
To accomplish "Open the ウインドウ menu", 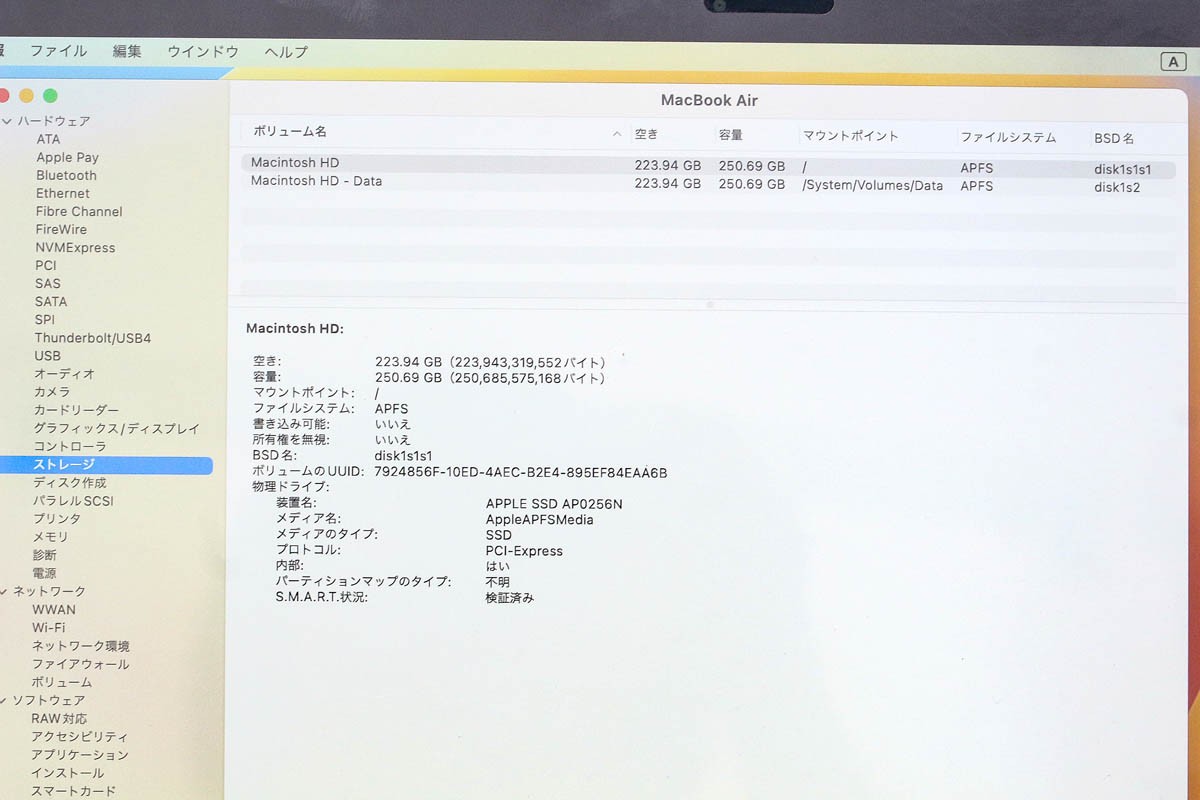I will [x=203, y=51].
